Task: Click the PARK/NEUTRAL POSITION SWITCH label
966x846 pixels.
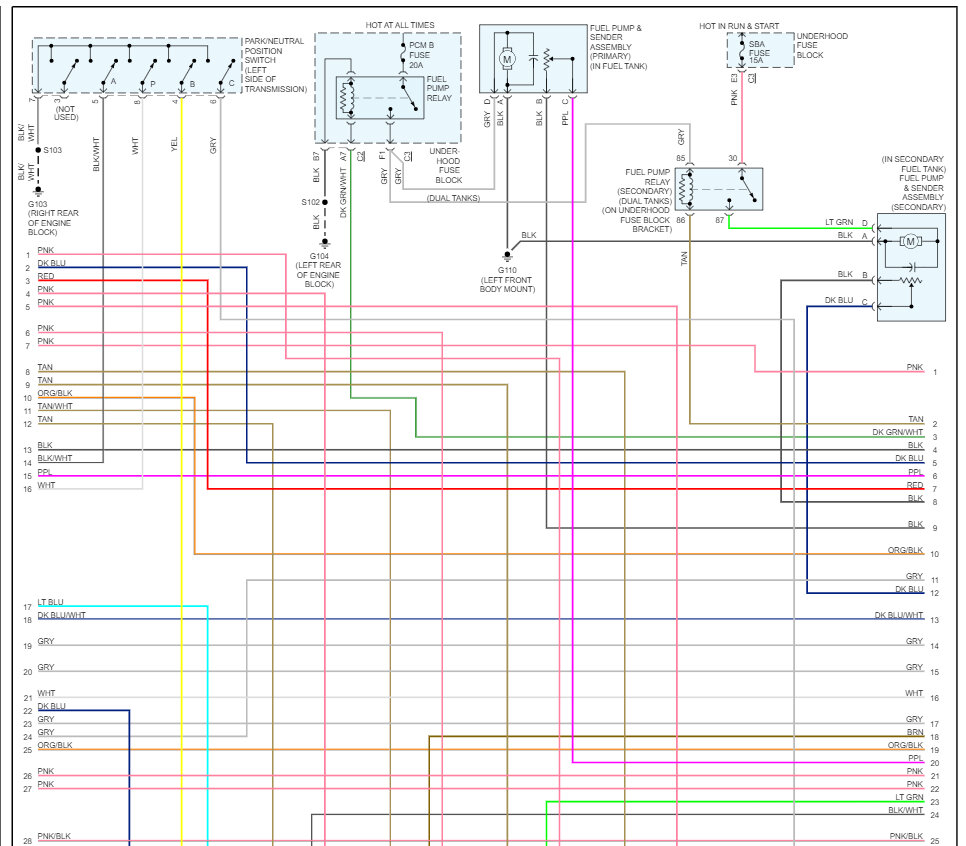Action: click(275, 65)
